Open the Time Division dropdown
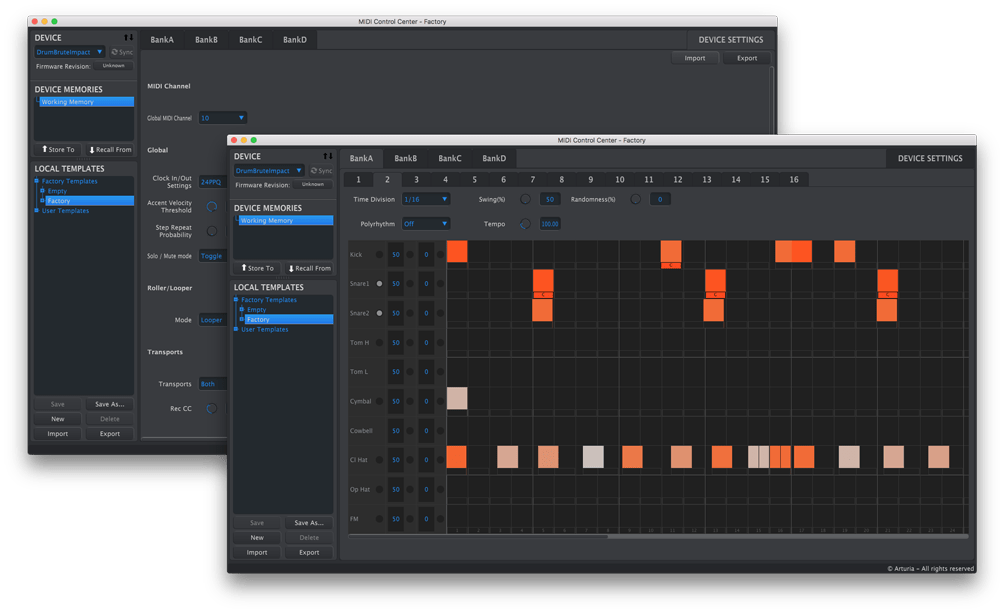The width and height of the screenshot is (1000, 609). pyautogui.click(x=425, y=200)
